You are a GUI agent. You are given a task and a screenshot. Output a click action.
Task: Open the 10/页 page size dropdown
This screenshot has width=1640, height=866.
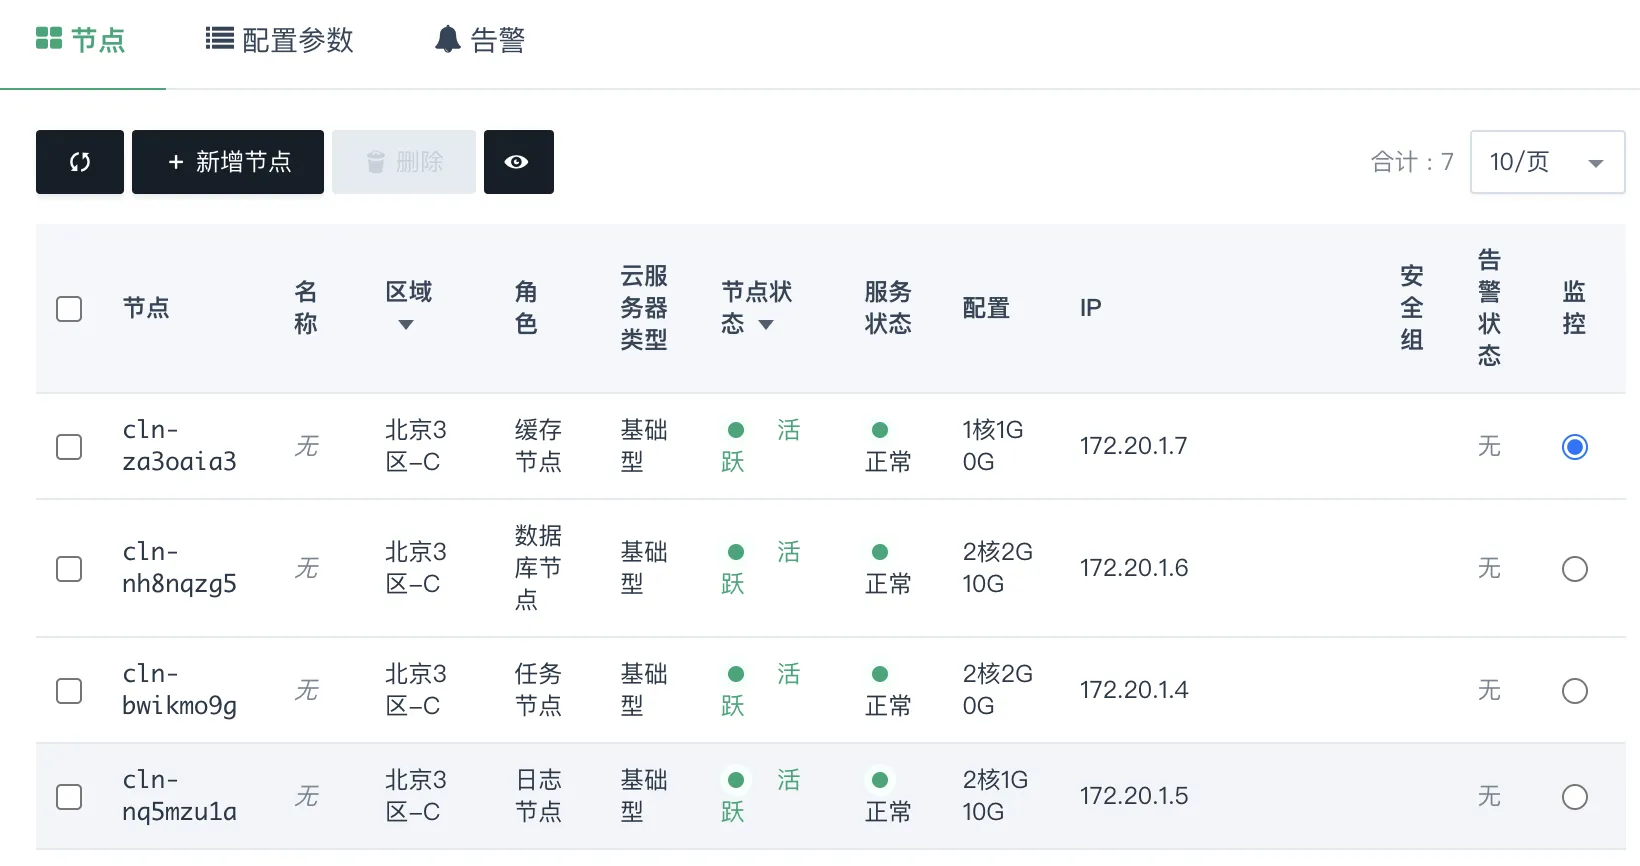(x=1547, y=162)
